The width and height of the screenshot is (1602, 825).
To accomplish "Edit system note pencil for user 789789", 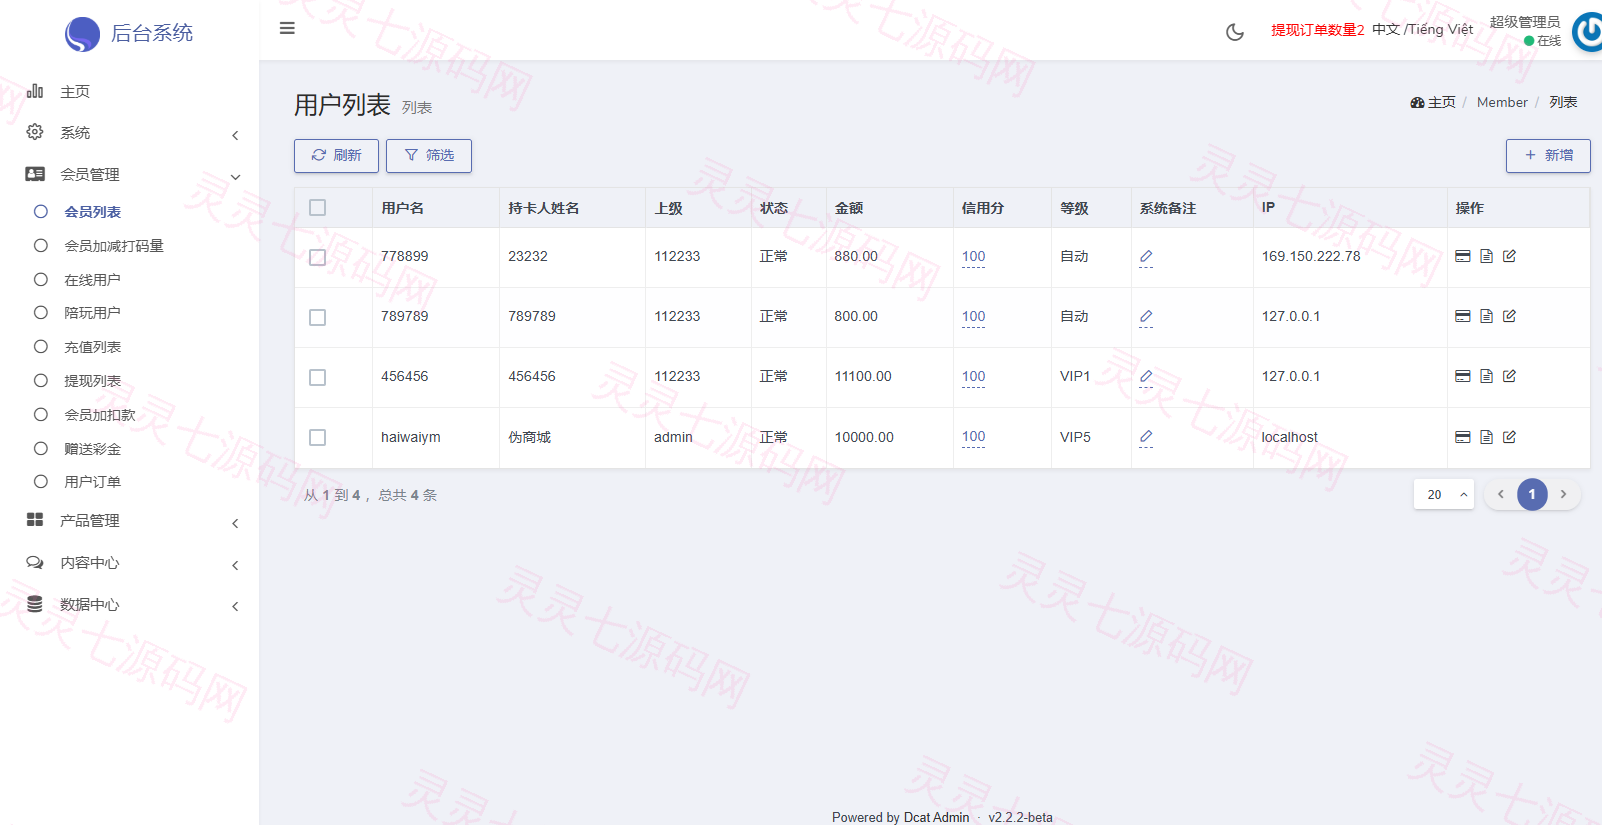I will (1146, 317).
